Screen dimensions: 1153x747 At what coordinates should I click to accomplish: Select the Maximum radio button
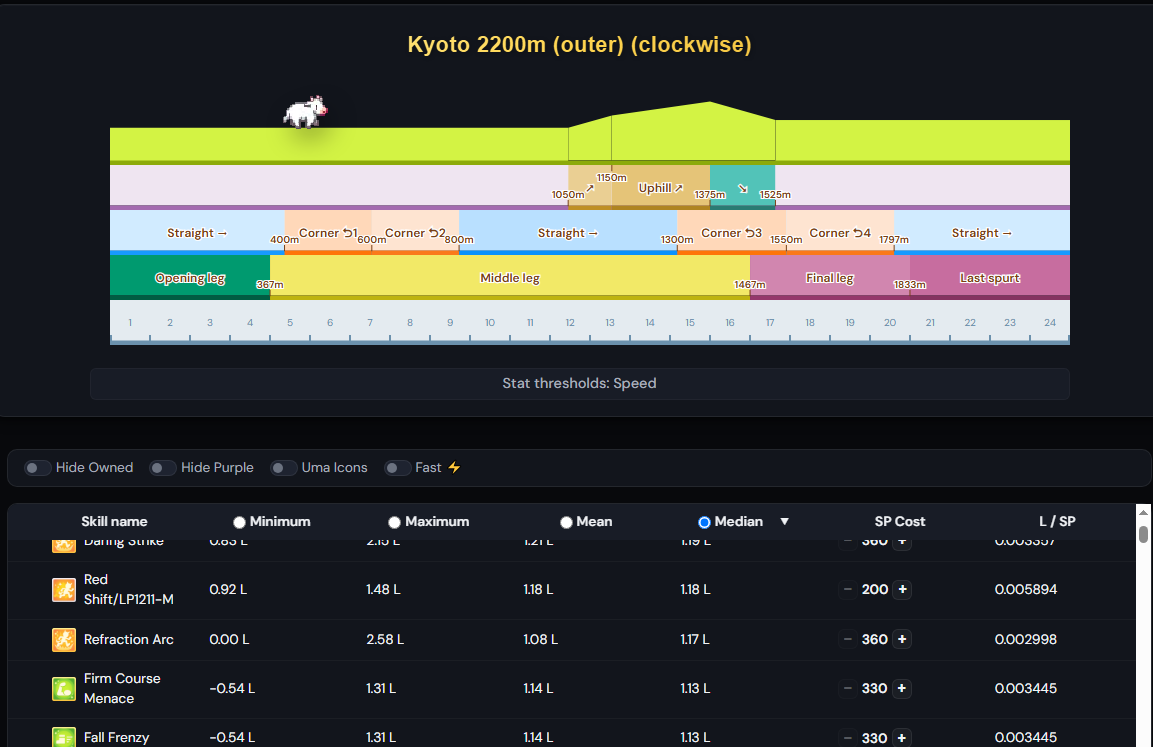[x=394, y=522]
